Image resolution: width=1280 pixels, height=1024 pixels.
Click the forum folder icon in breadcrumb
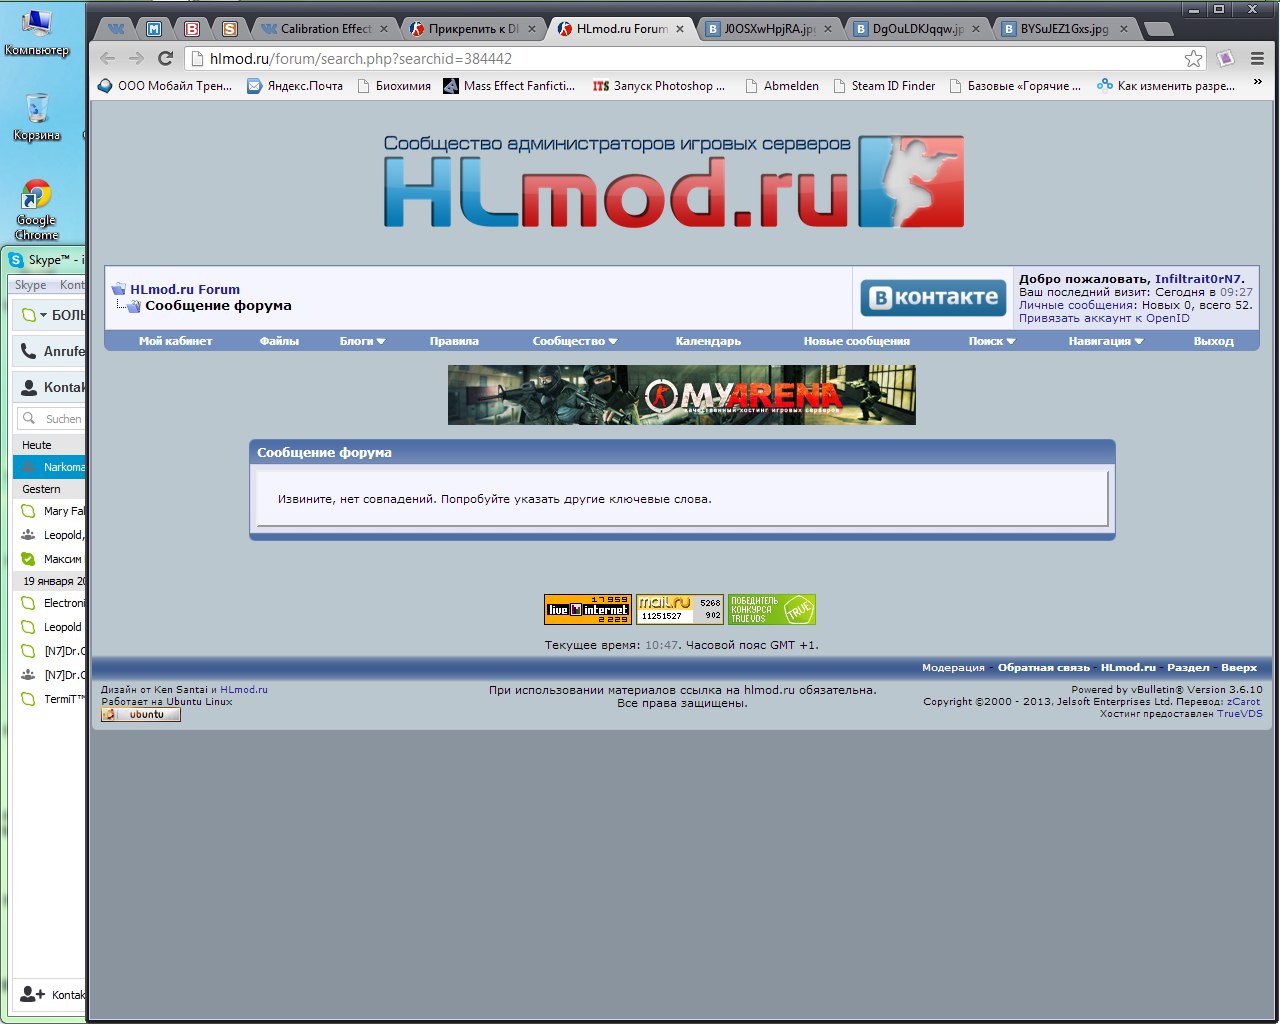pyautogui.click(x=118, y=289)
